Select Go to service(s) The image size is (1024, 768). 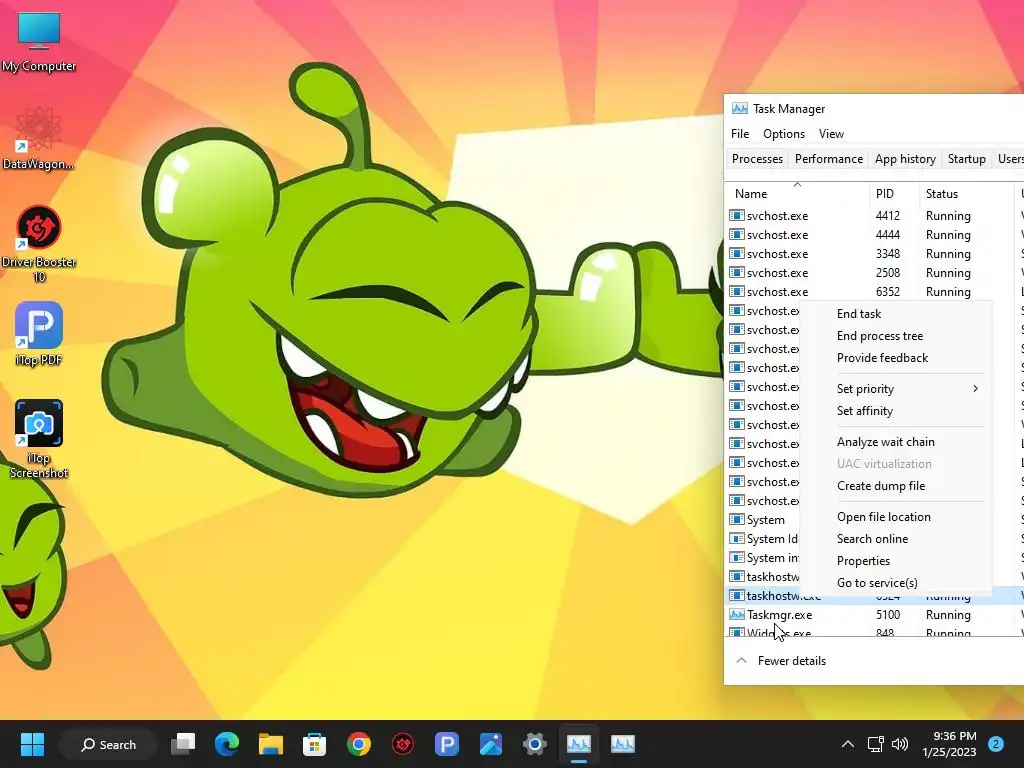(x=895, y=583)
